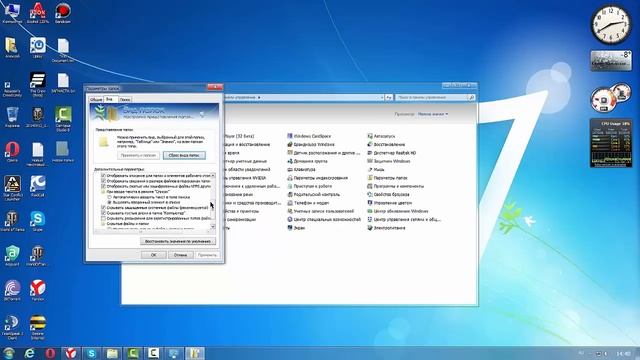Click the weather gadget showing temperature
The image size is (640, 360).
[x=611, y=60]
